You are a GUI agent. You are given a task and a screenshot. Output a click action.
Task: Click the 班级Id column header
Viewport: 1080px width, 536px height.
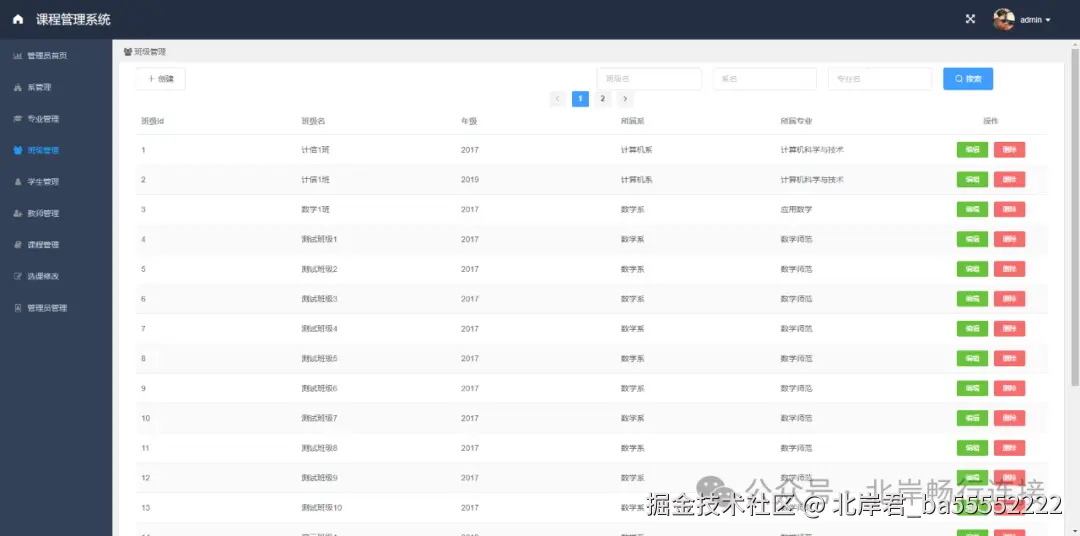(152, 121)
